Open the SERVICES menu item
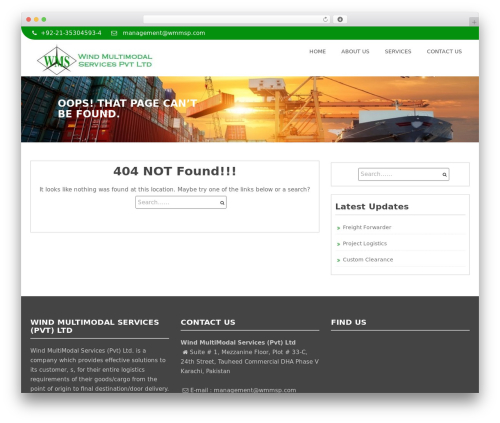The image size is (500, 423). pyautogui.click(x=398, y=52)
